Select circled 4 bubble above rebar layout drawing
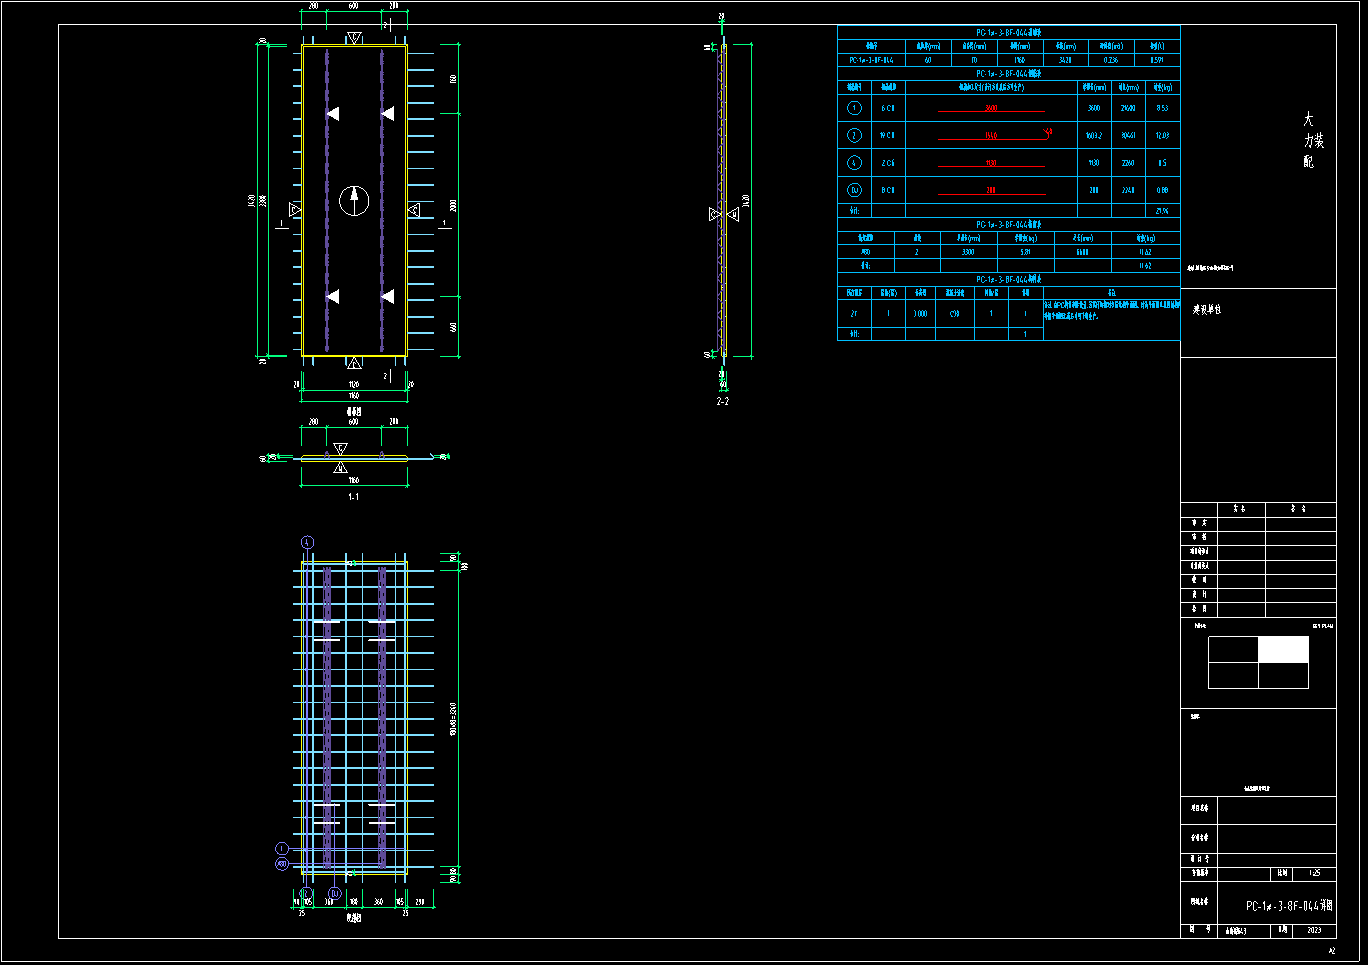 [x=307, y=542]
